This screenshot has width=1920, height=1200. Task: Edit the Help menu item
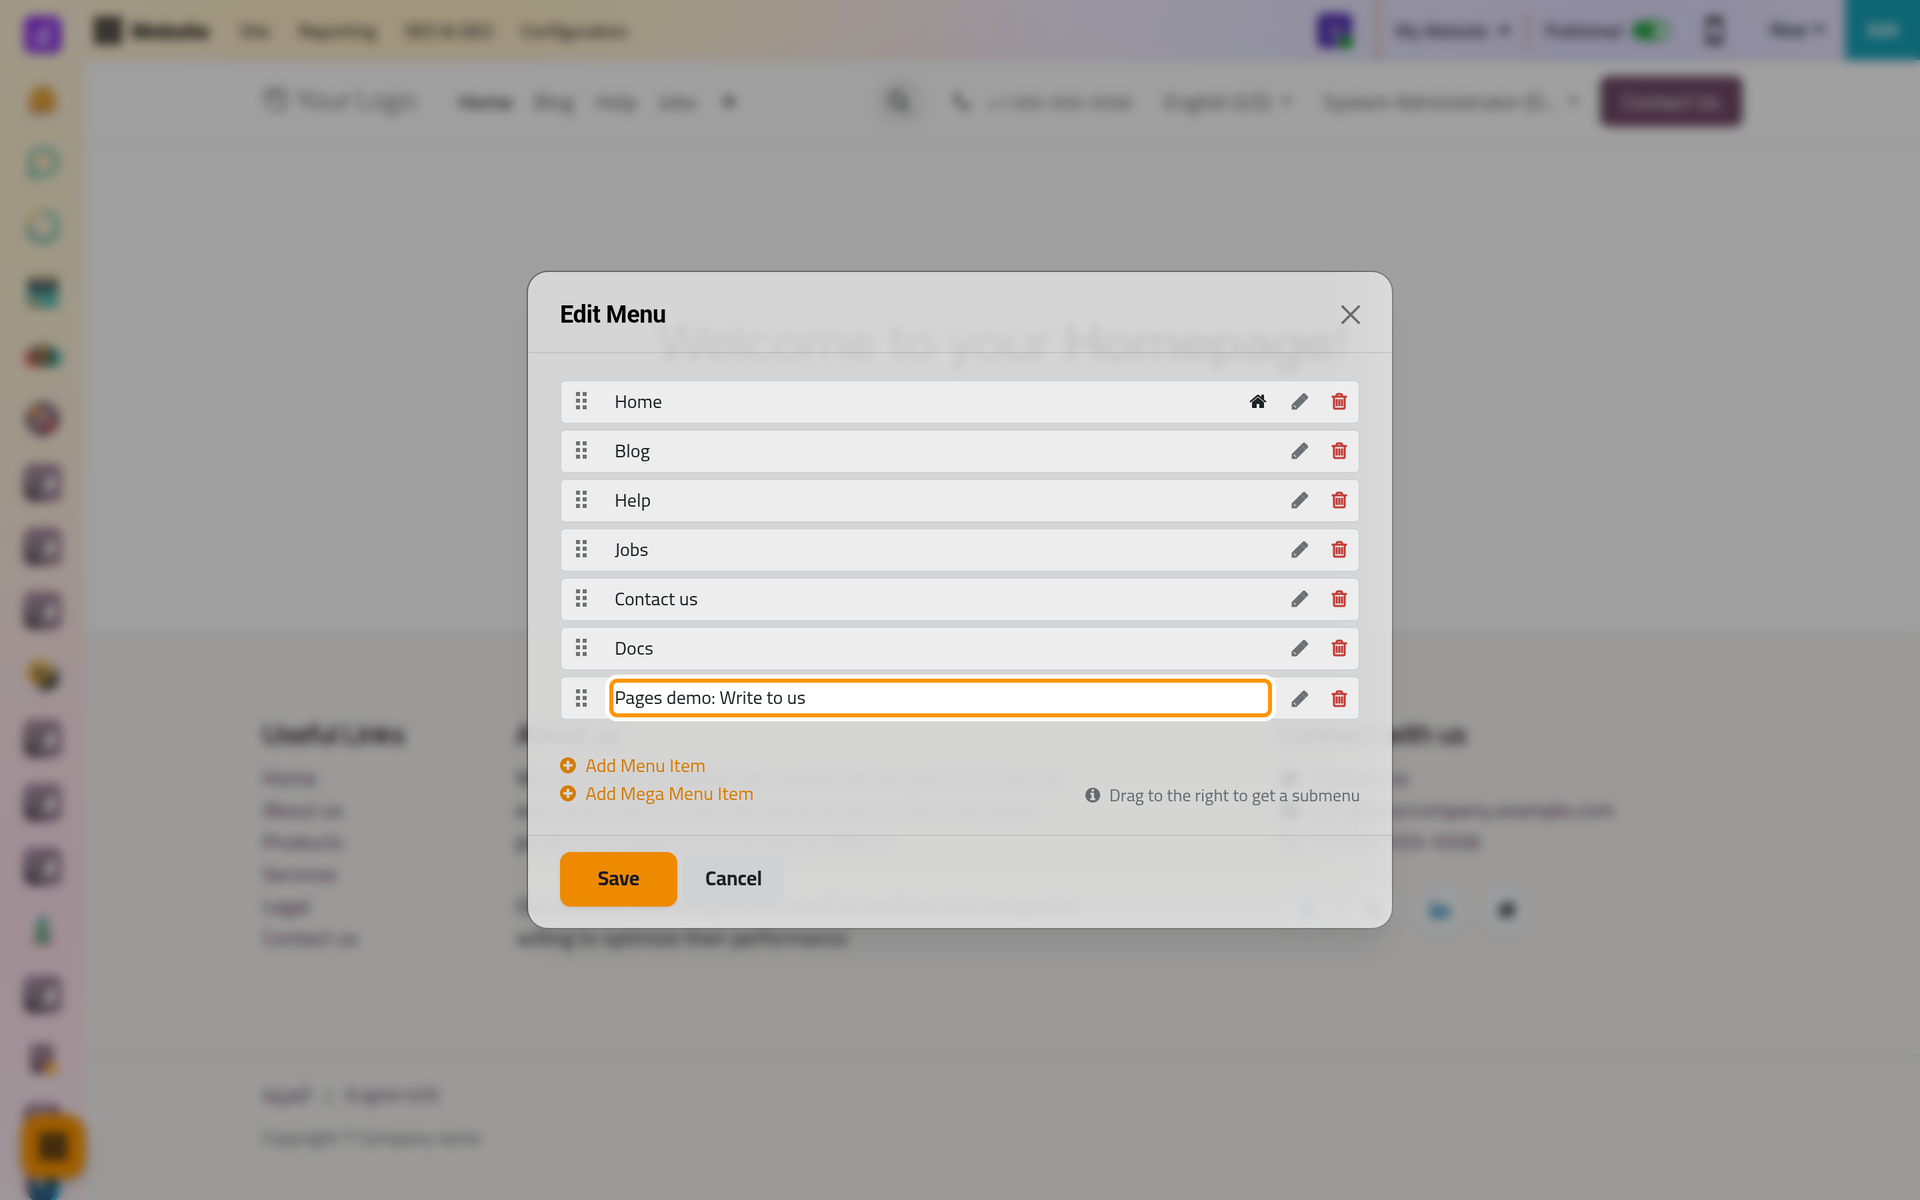[1299, 500]
